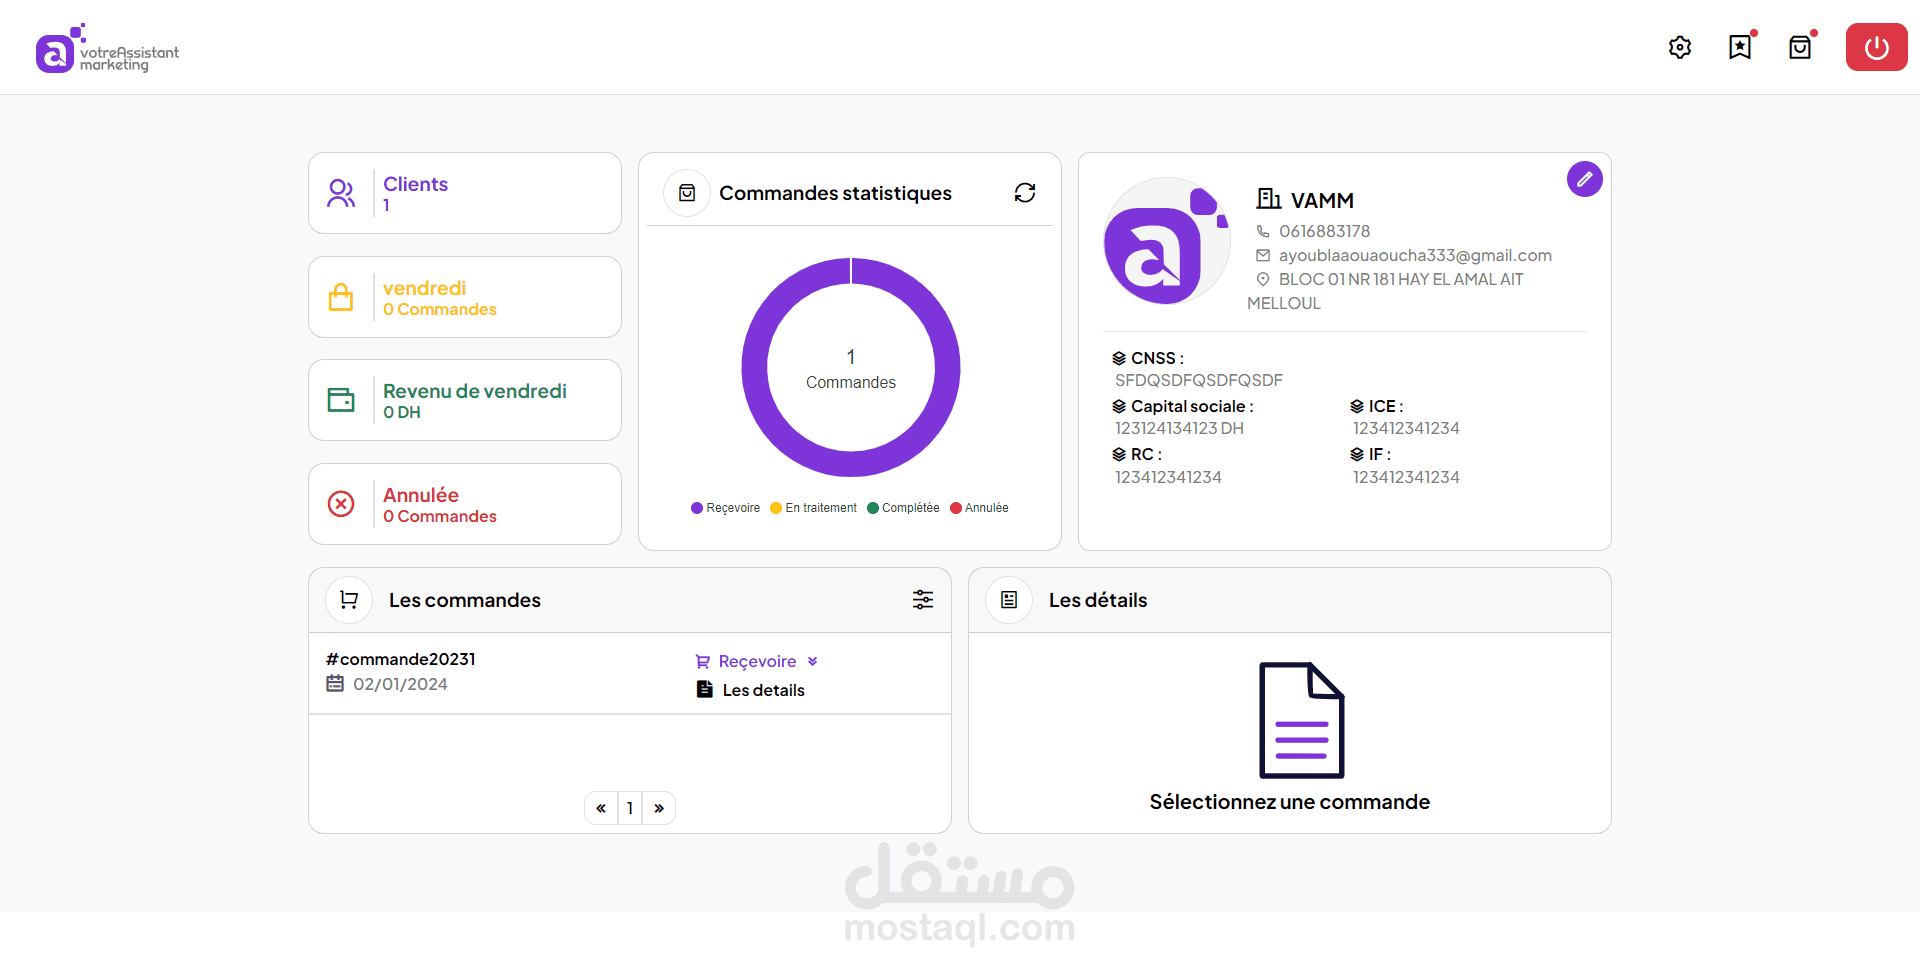Click the cart icon beside Les commandes
Viewport: 1920px width, 967px height.
point(349,600)
